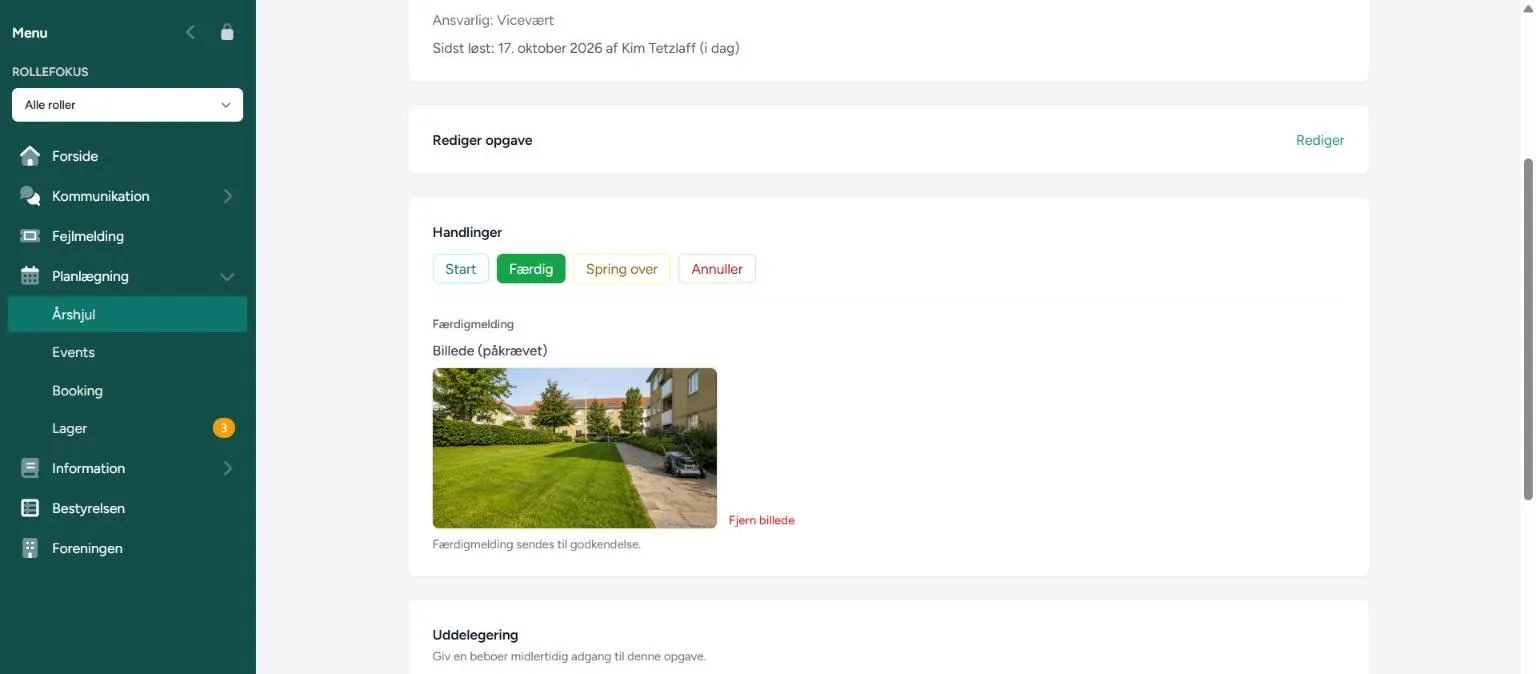Click the Start action button

click(x=460, y=269)
